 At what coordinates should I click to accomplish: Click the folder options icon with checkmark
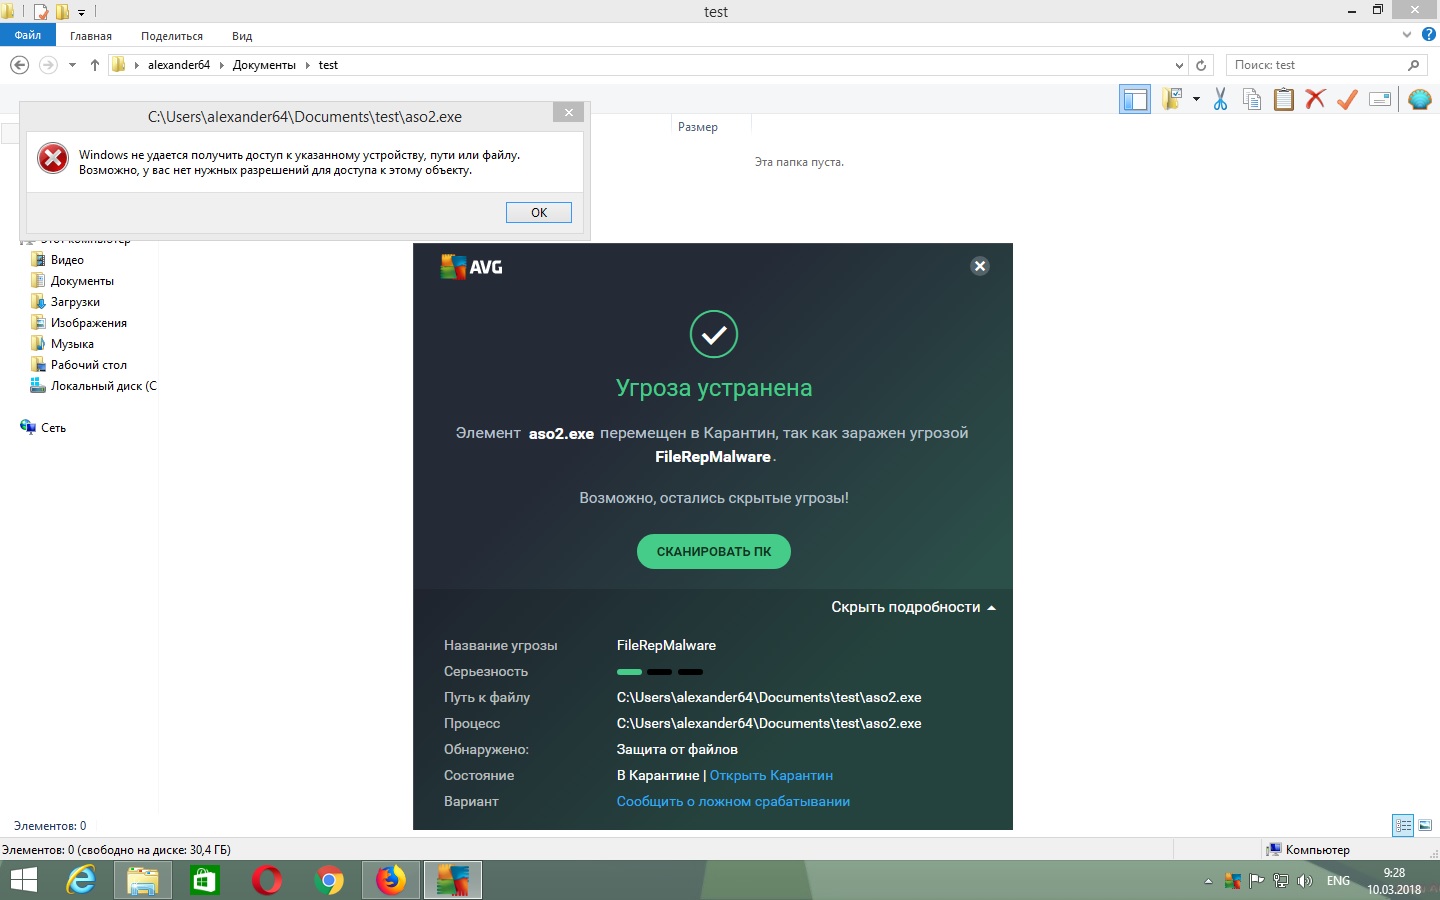click(x=1172, y=99)
